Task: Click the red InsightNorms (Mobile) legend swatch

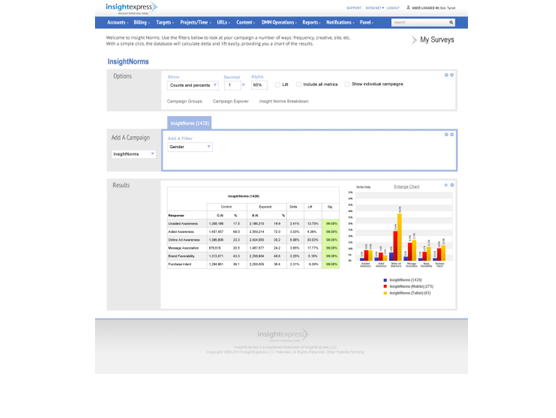Action: 385,286
